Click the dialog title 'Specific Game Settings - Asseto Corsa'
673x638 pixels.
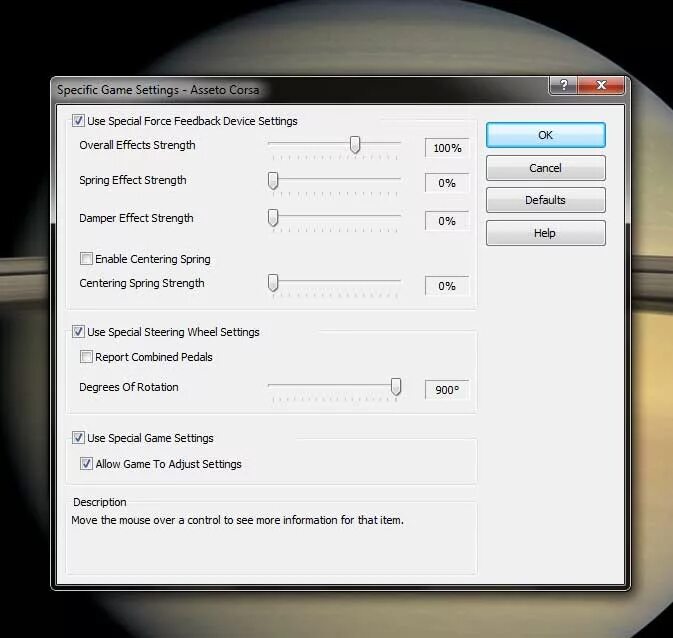coord(158,90)
